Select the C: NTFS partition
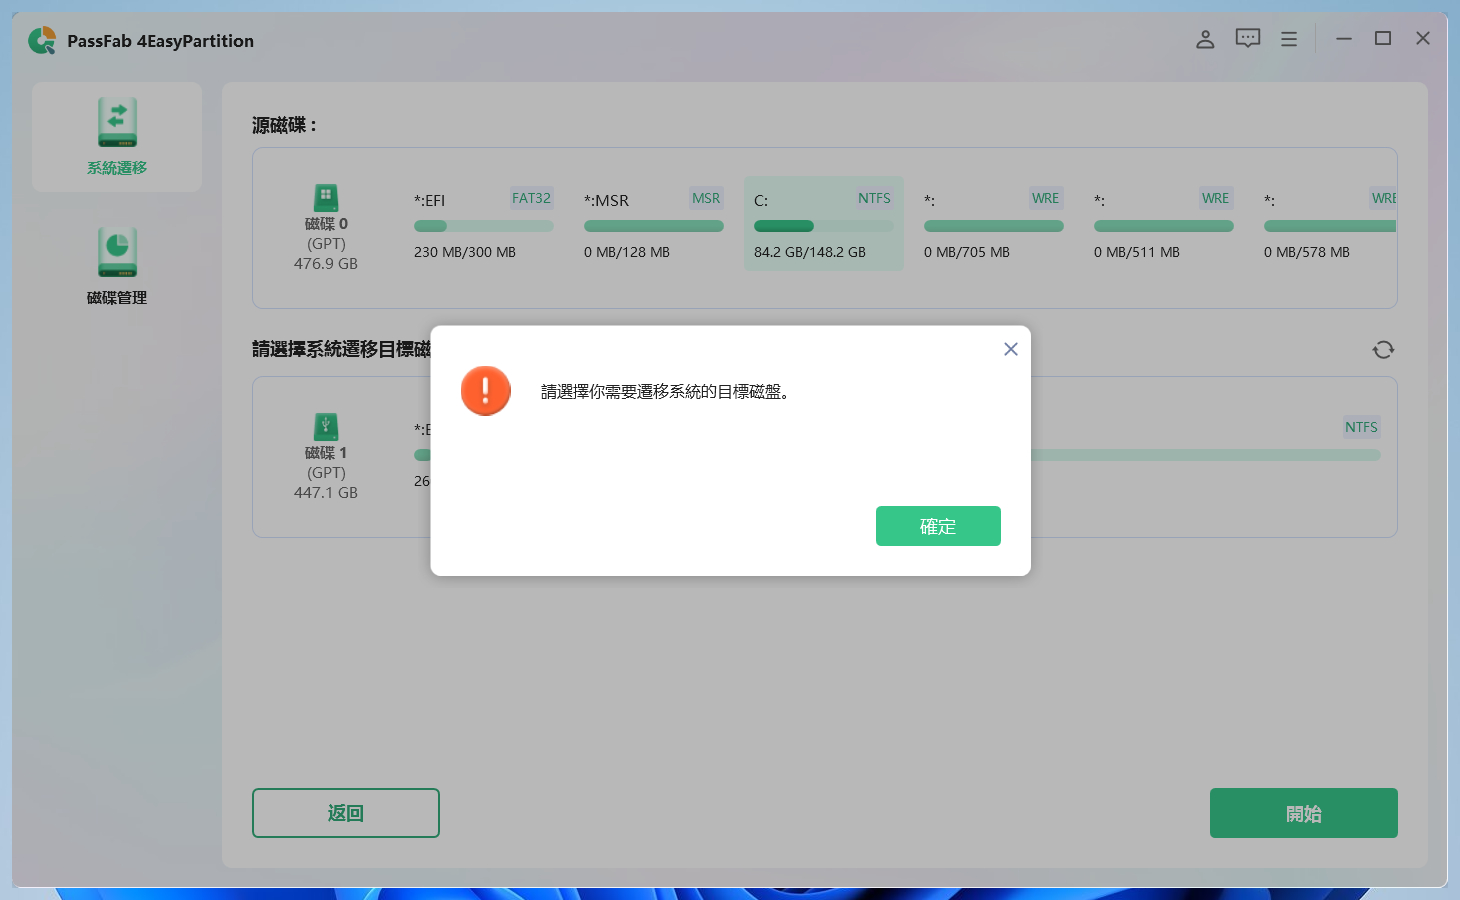The height and width of the screenshot is (900, 1460). pyautogui.click(x=823, y=224)
